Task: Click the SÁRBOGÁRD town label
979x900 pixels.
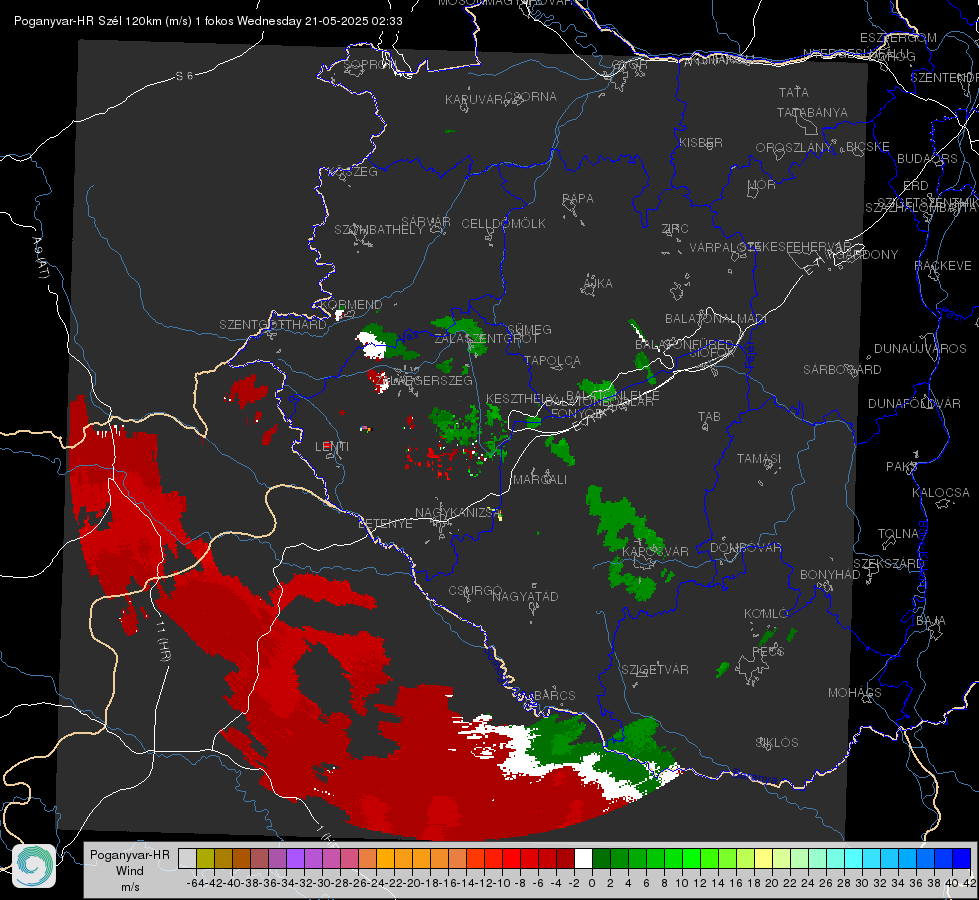Action: click(x=842, y=370)
